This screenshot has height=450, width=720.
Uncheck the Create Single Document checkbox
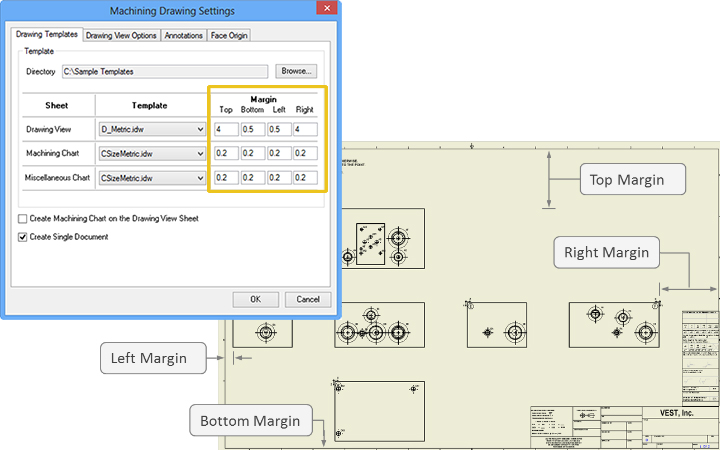(23, 237)
